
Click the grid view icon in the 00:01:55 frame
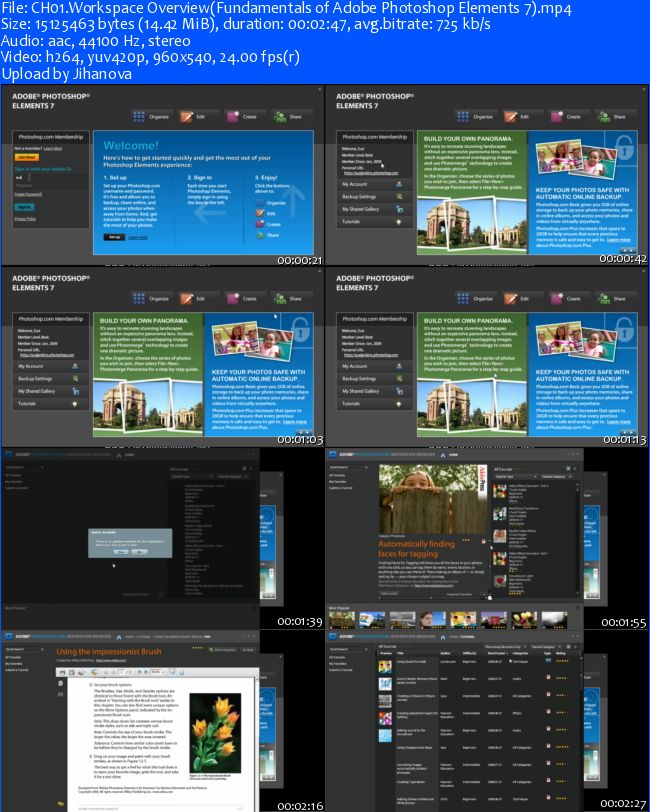pos(568,469)
